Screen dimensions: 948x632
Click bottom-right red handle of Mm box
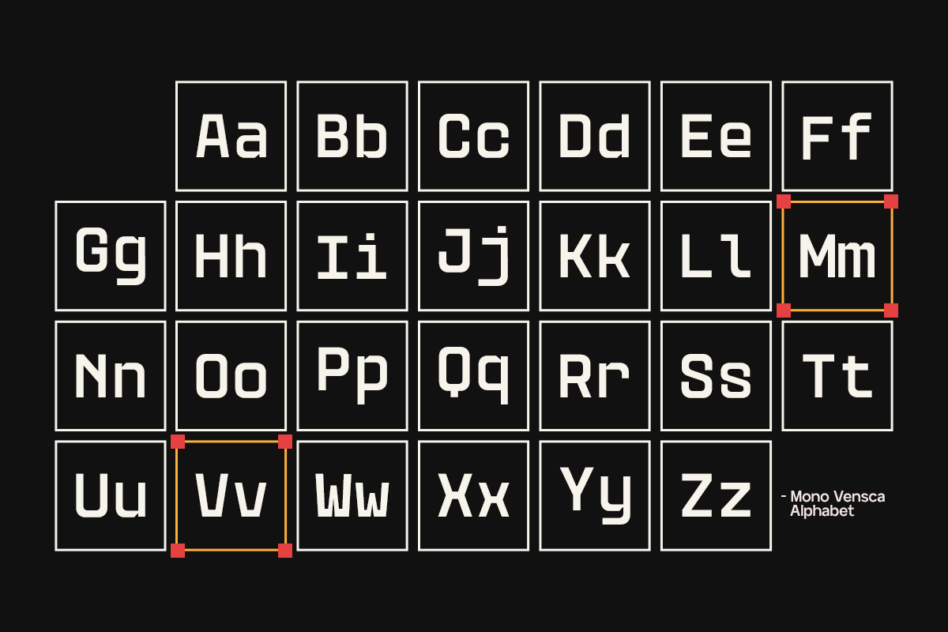click(891, 310)
